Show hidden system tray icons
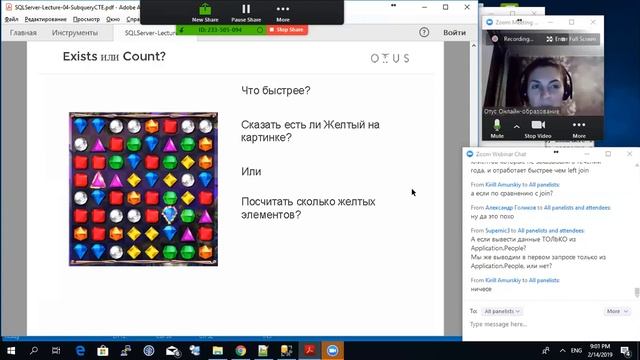 (562, 351)
